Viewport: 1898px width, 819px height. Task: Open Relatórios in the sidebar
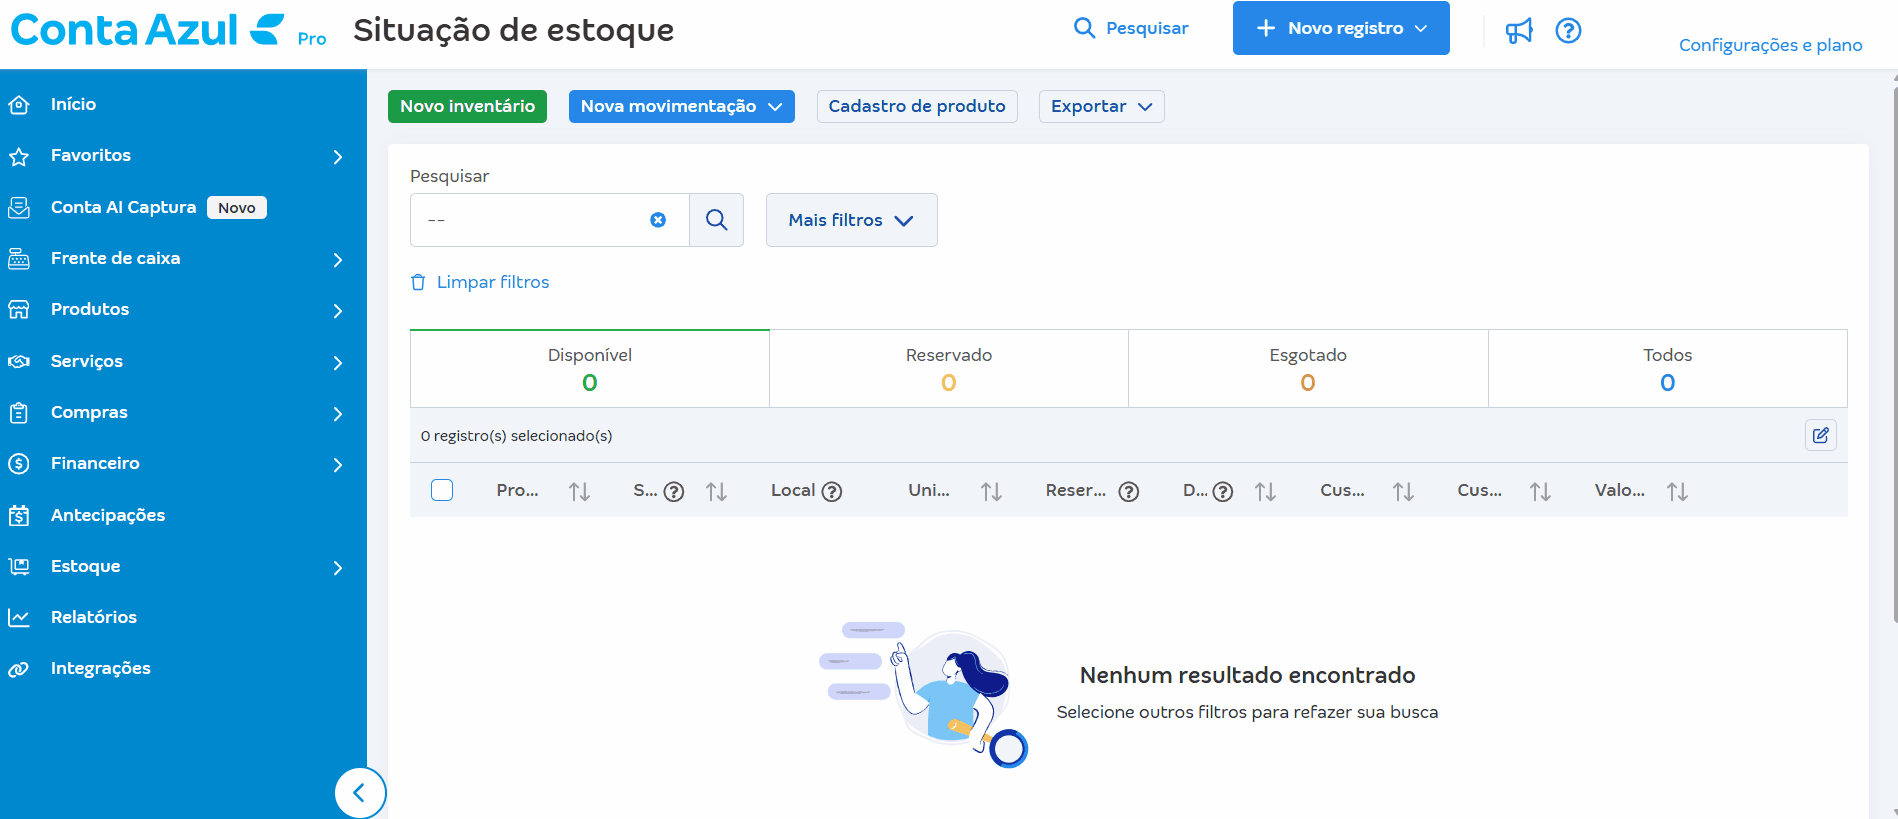click(94, 617)
